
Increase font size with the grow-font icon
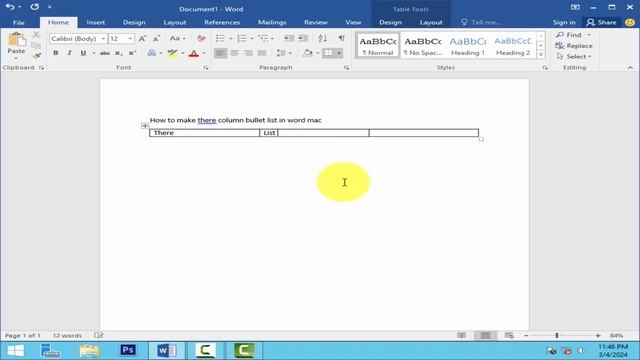coord(142,38)
